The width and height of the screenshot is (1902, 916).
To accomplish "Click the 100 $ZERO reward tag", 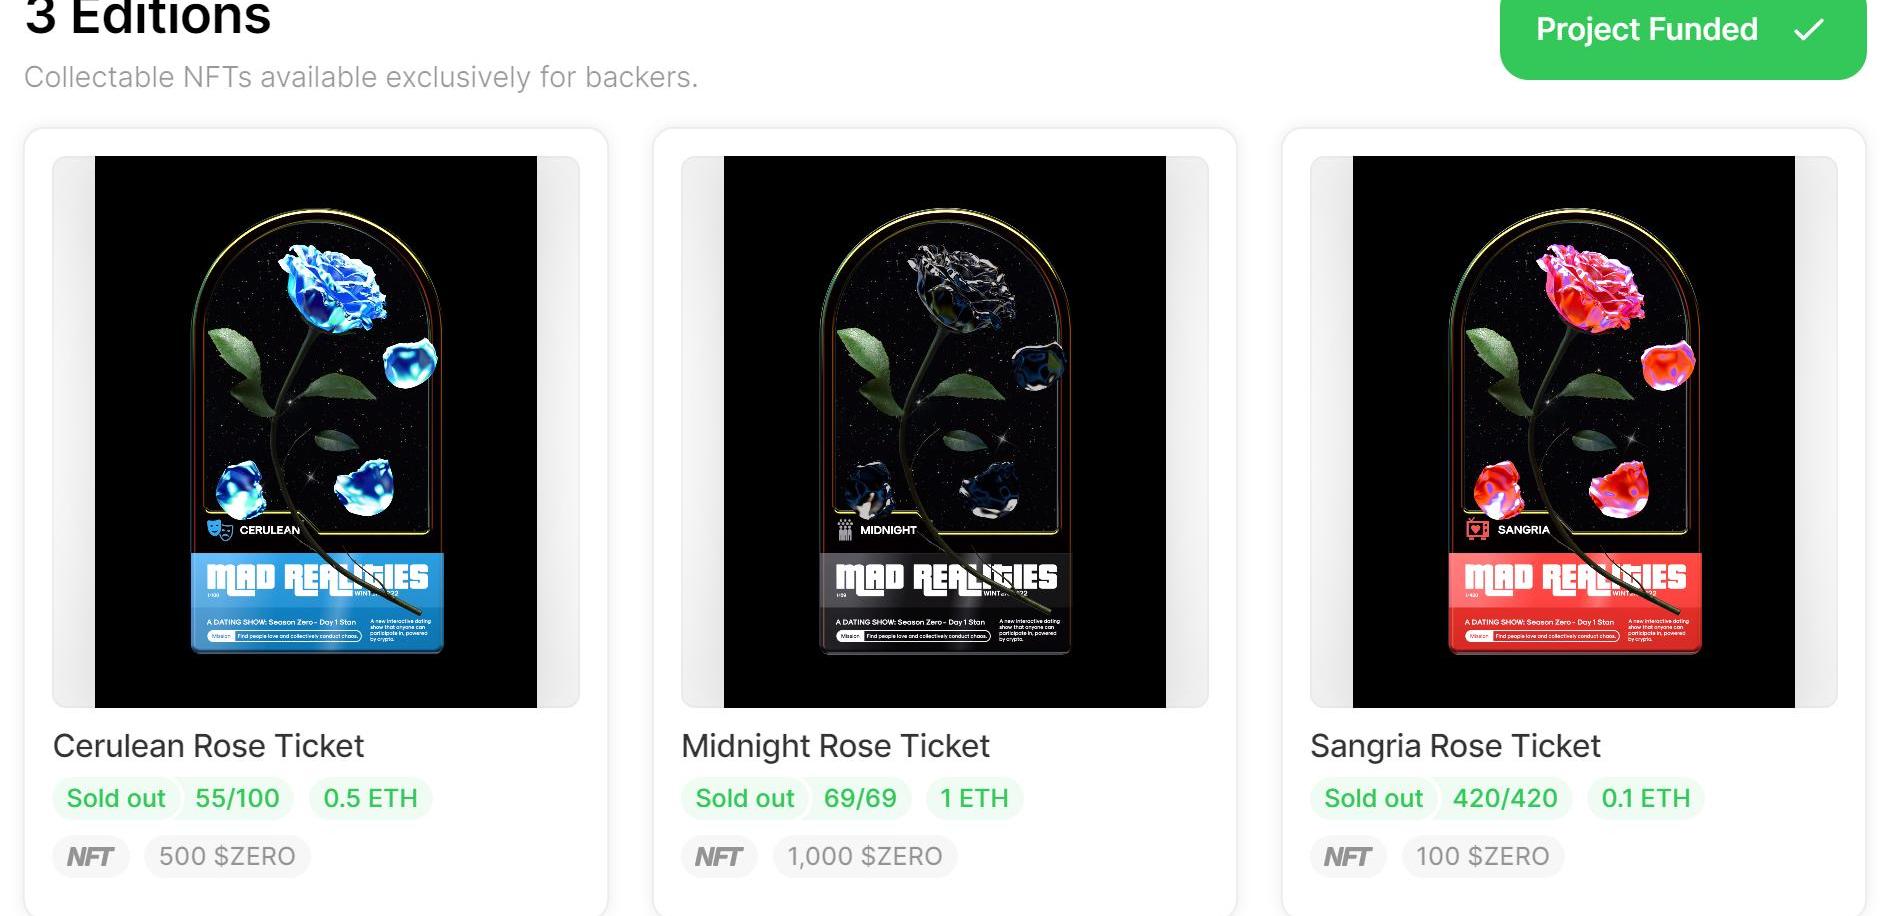I will [x=1482, y=857].
